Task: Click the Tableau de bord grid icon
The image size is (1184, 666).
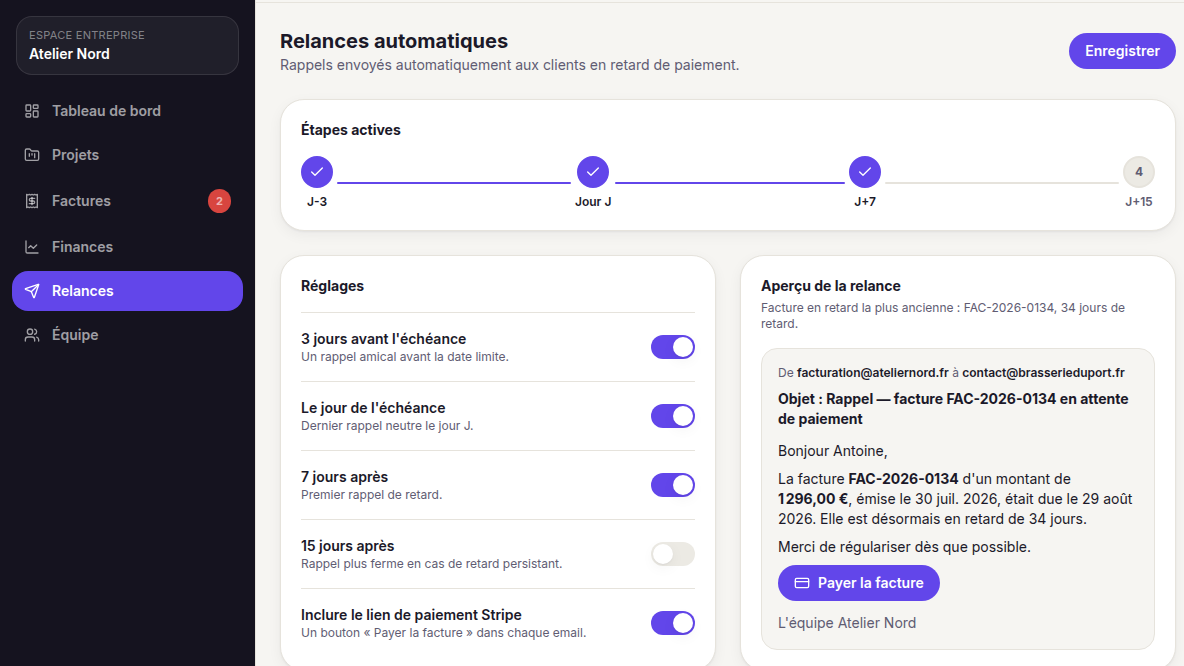Action: (x=32, y=111)
